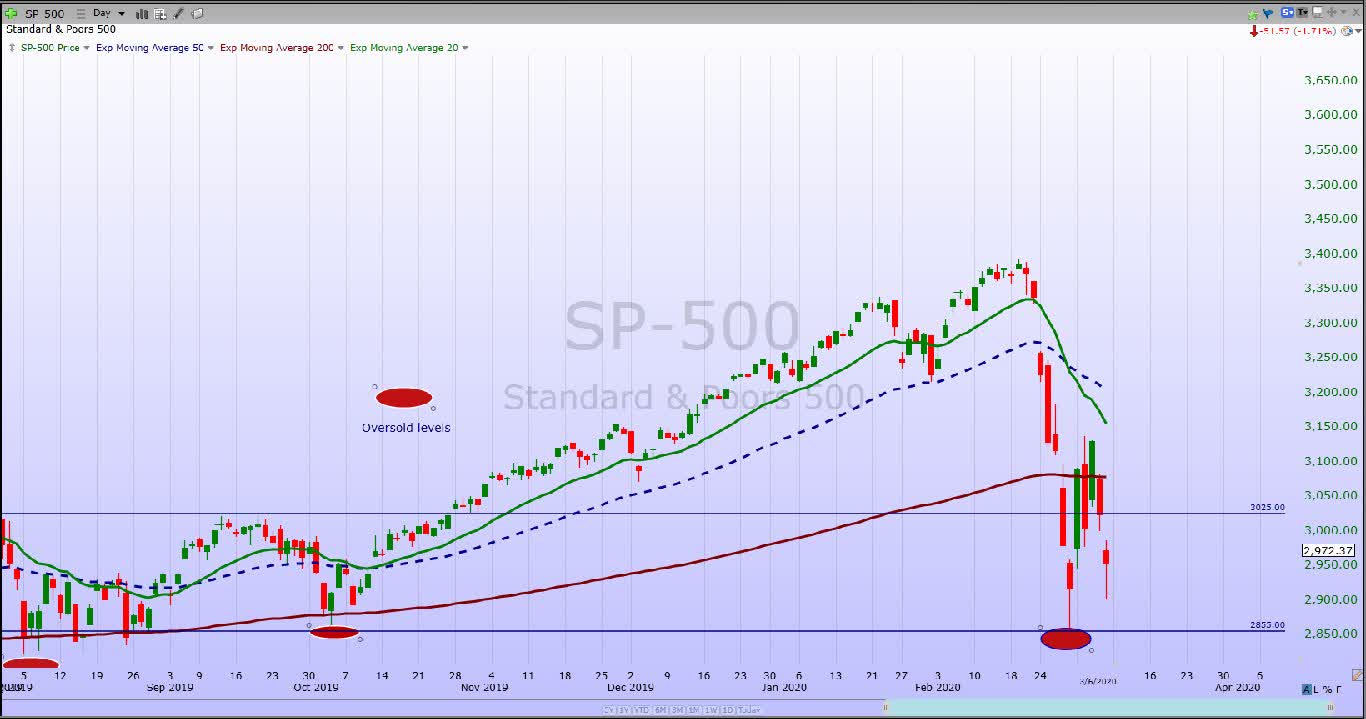The height and width of the screenshot is (719, 1366).
Task: Open Exp Moving Average 20 legend dropdown
Action: click(x=465, y=47)
